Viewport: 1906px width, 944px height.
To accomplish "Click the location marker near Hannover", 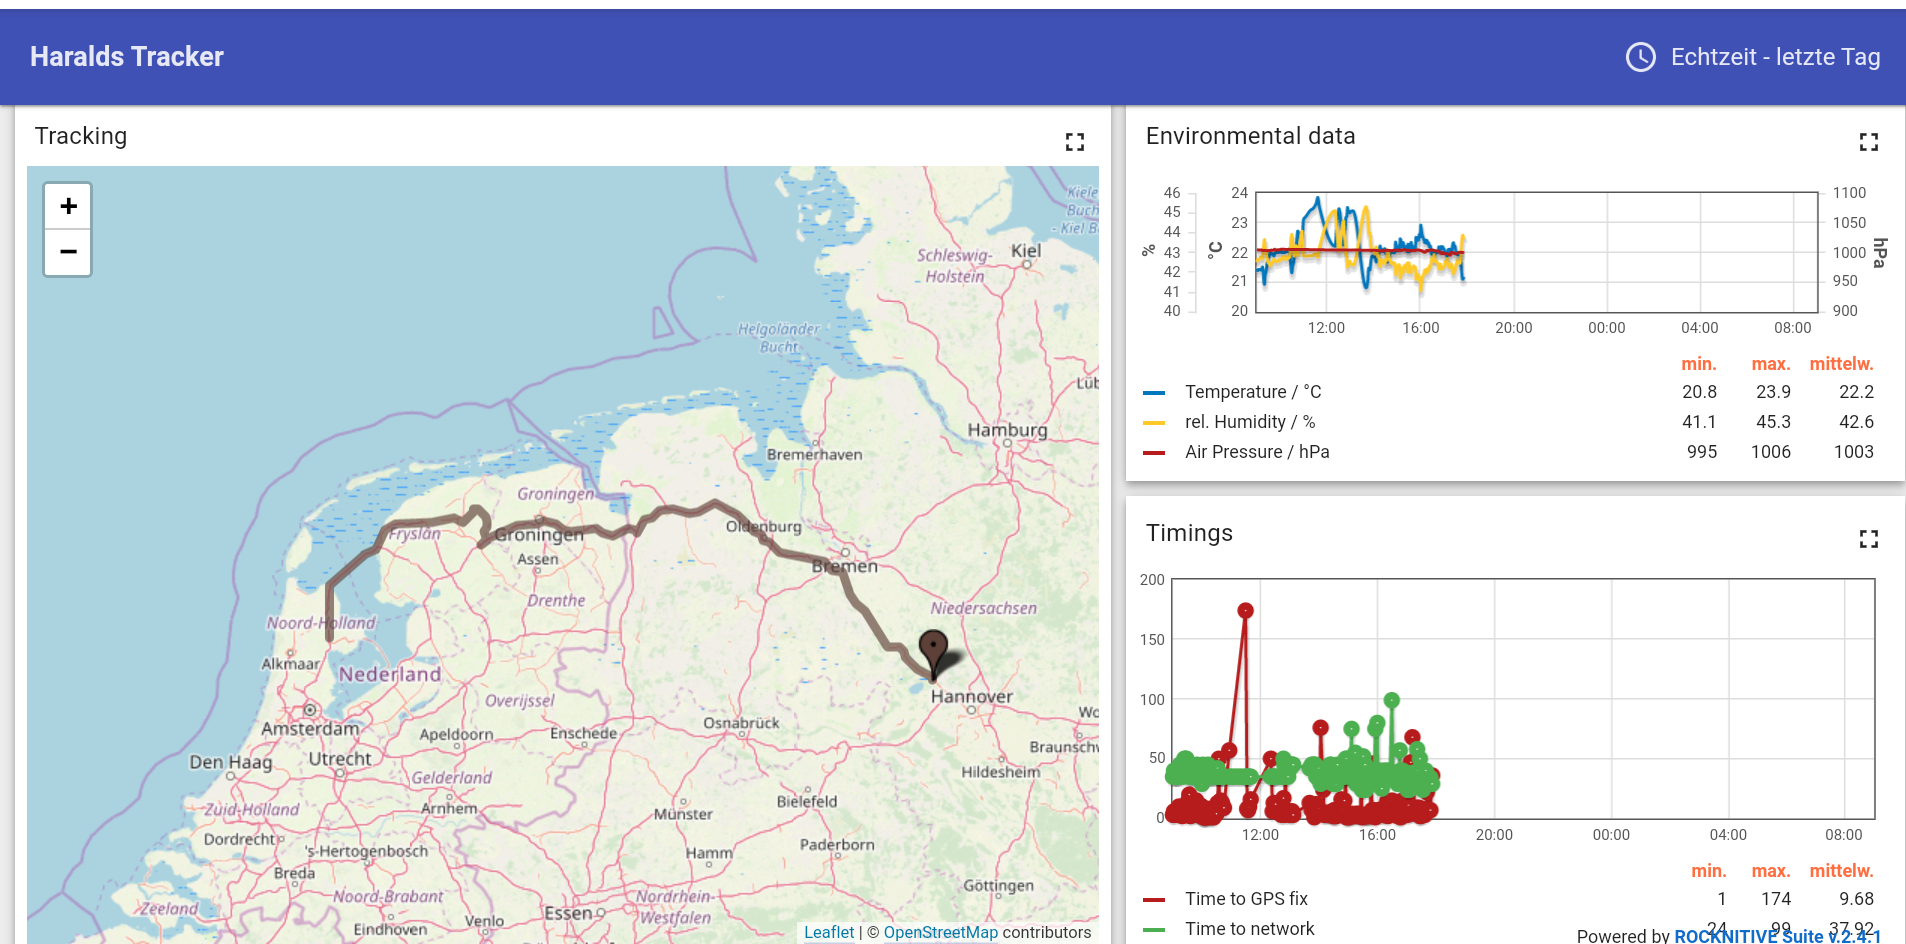I will tap(933, 653).
